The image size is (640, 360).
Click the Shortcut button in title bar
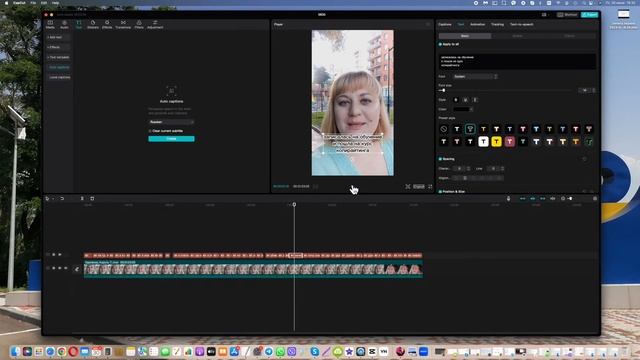[567, 15]
